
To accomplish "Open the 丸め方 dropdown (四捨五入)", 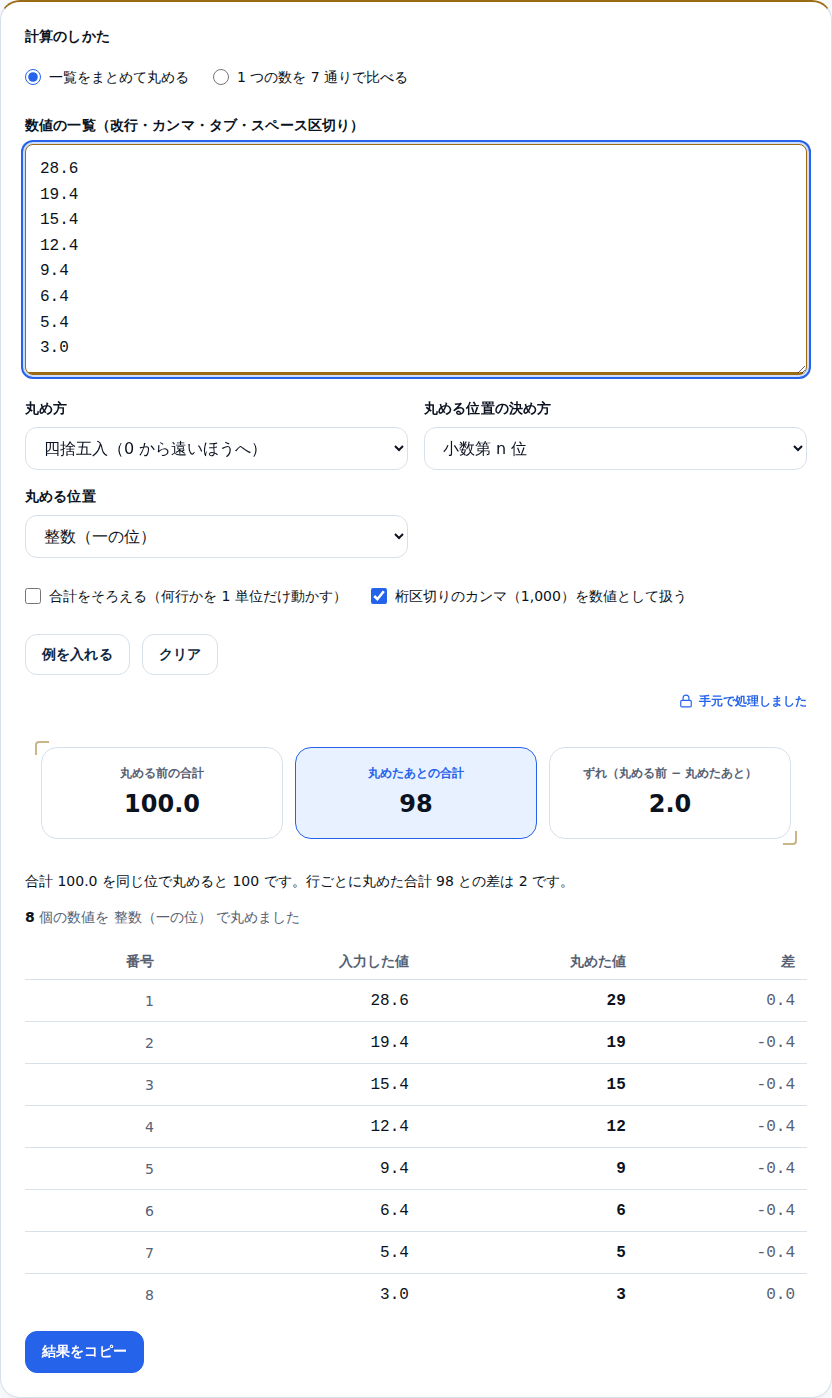I will [x=216, y=449].
